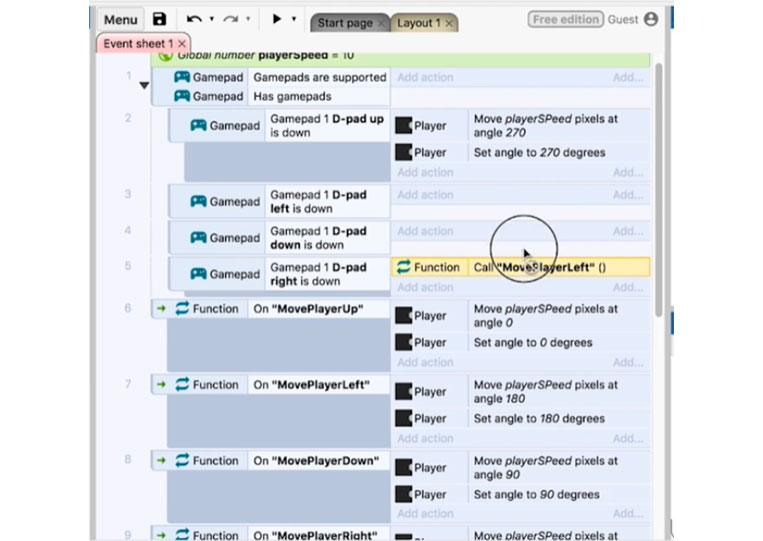Image resolution: width=763 pixels, height=541 pixels.
Task: Click Add action in event 3
Action: (x=425, y=195)
